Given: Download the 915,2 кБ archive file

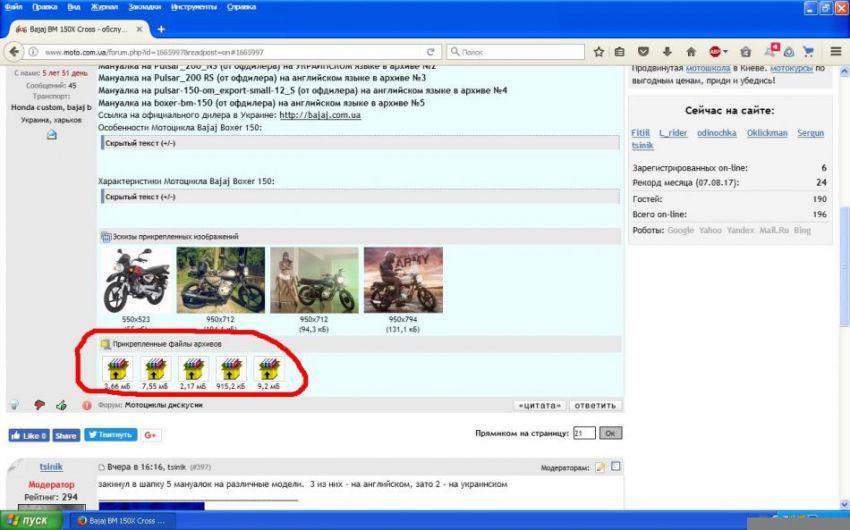Looking at the screenshot, I should coord(231,370).
